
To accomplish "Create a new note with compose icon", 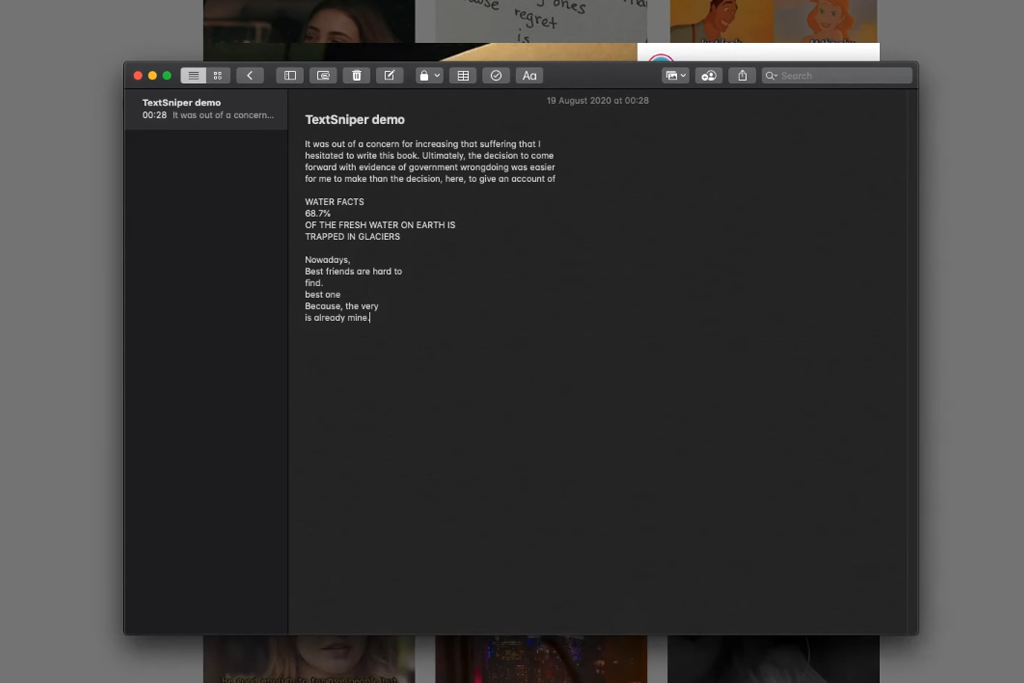I will click(x=389, y=76).
